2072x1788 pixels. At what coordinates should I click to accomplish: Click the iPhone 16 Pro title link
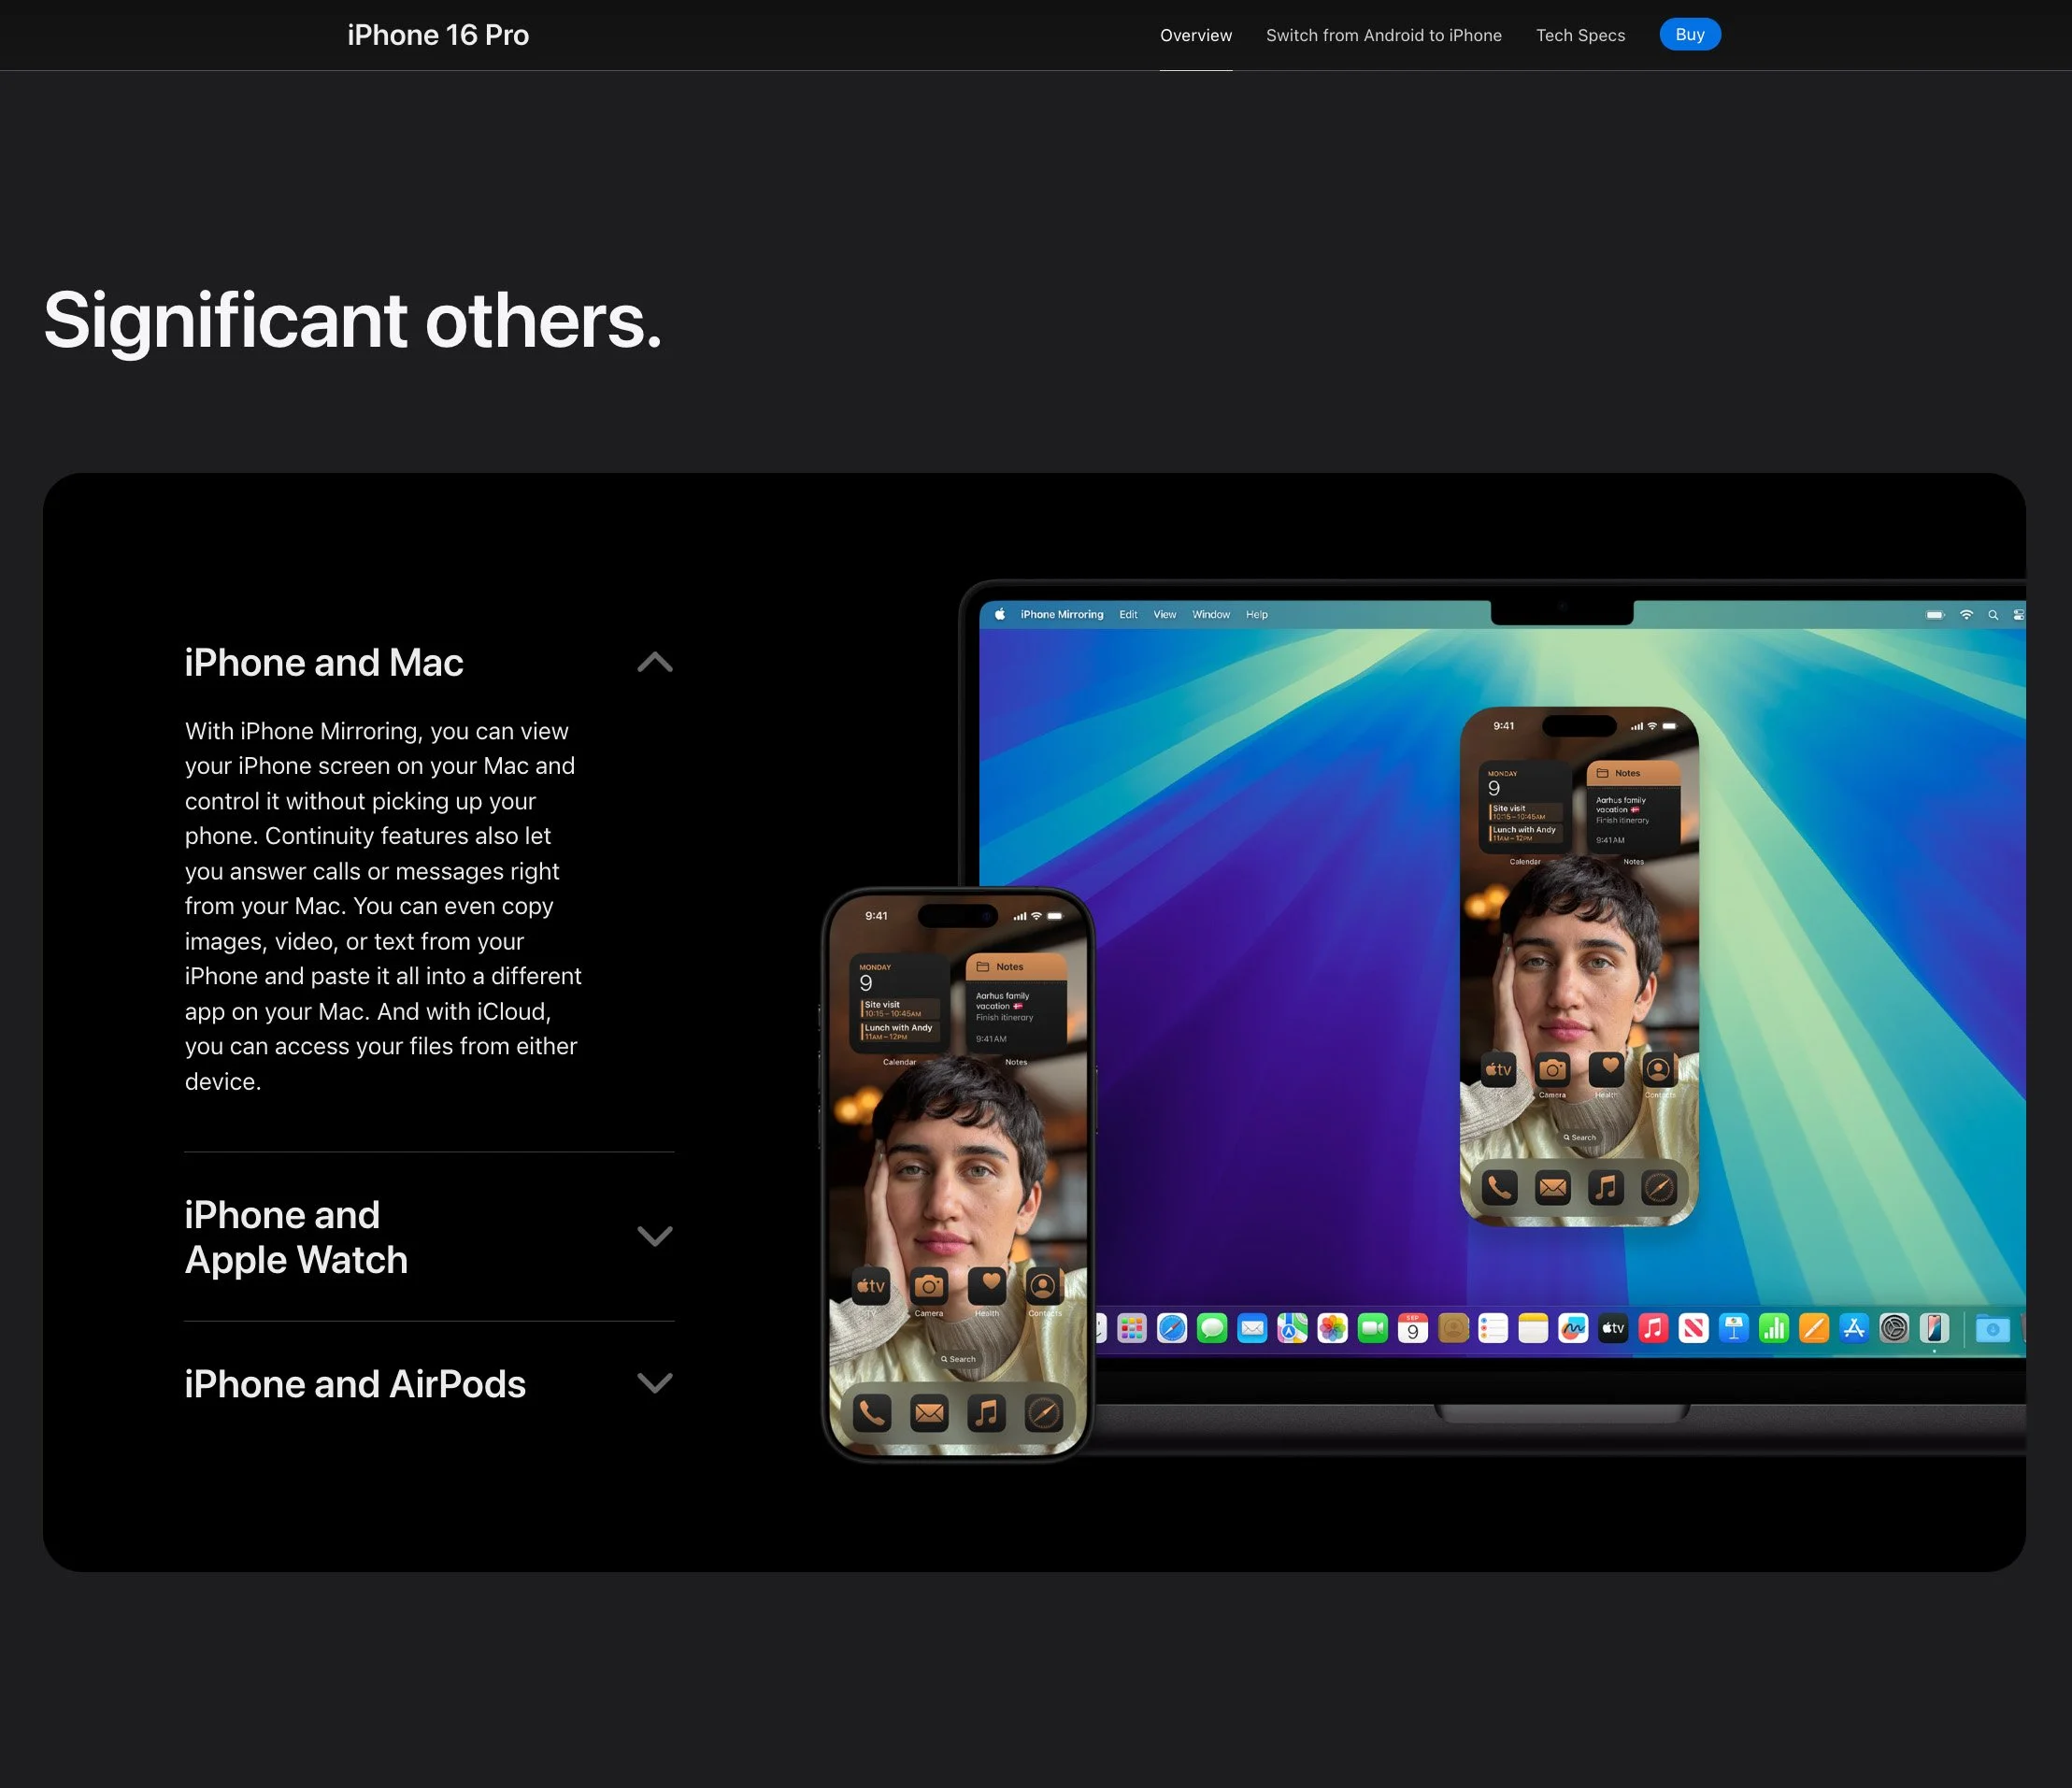point(438,35)
